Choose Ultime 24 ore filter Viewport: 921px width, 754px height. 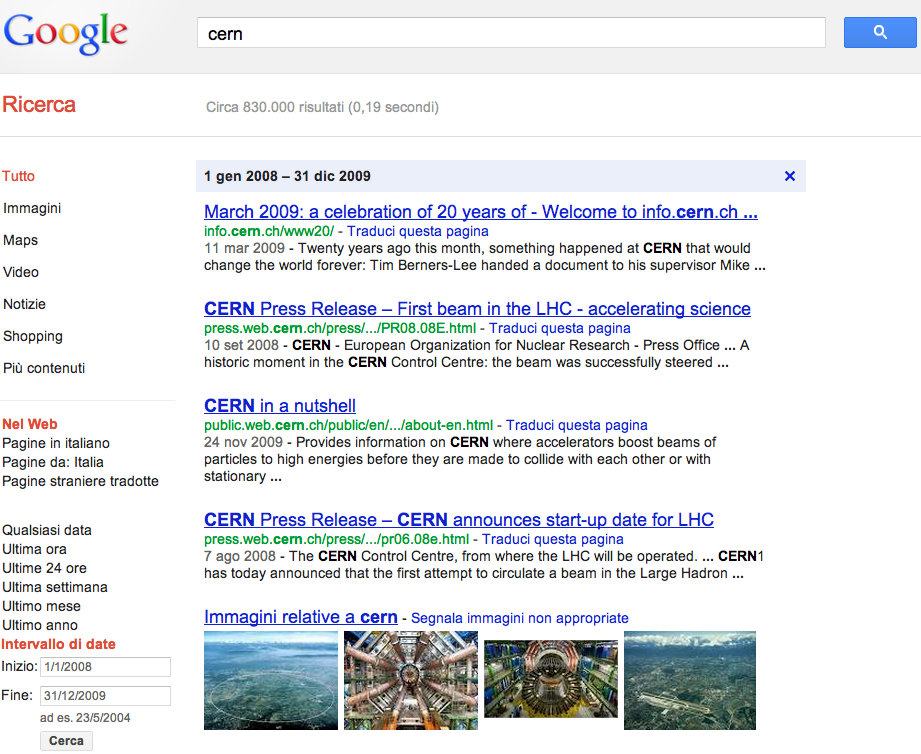coord(45,568)
